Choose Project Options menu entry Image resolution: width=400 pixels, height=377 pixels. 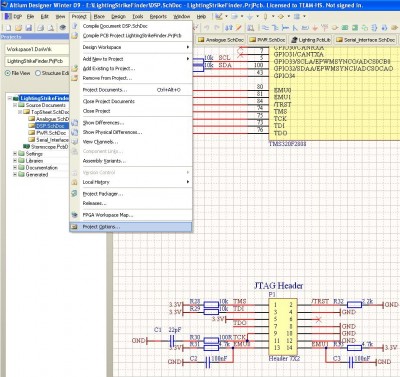click(x=131, y=227)
